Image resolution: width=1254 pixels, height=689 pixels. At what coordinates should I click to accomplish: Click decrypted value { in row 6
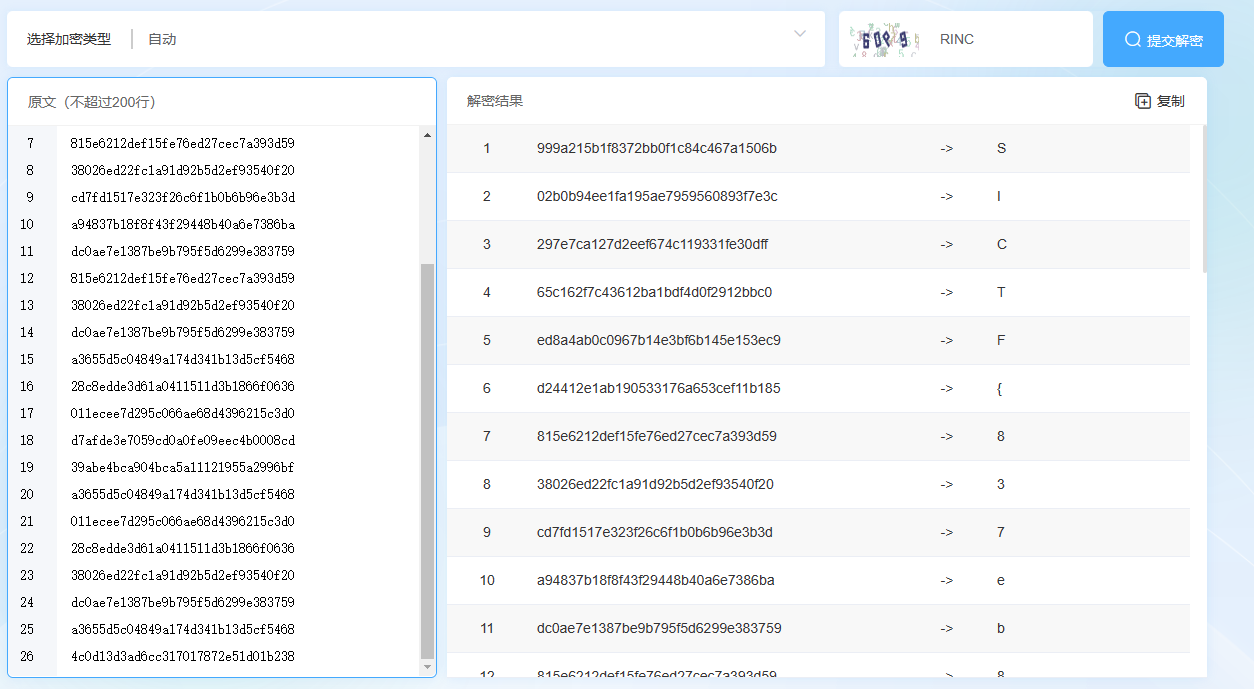coord(999,388)
